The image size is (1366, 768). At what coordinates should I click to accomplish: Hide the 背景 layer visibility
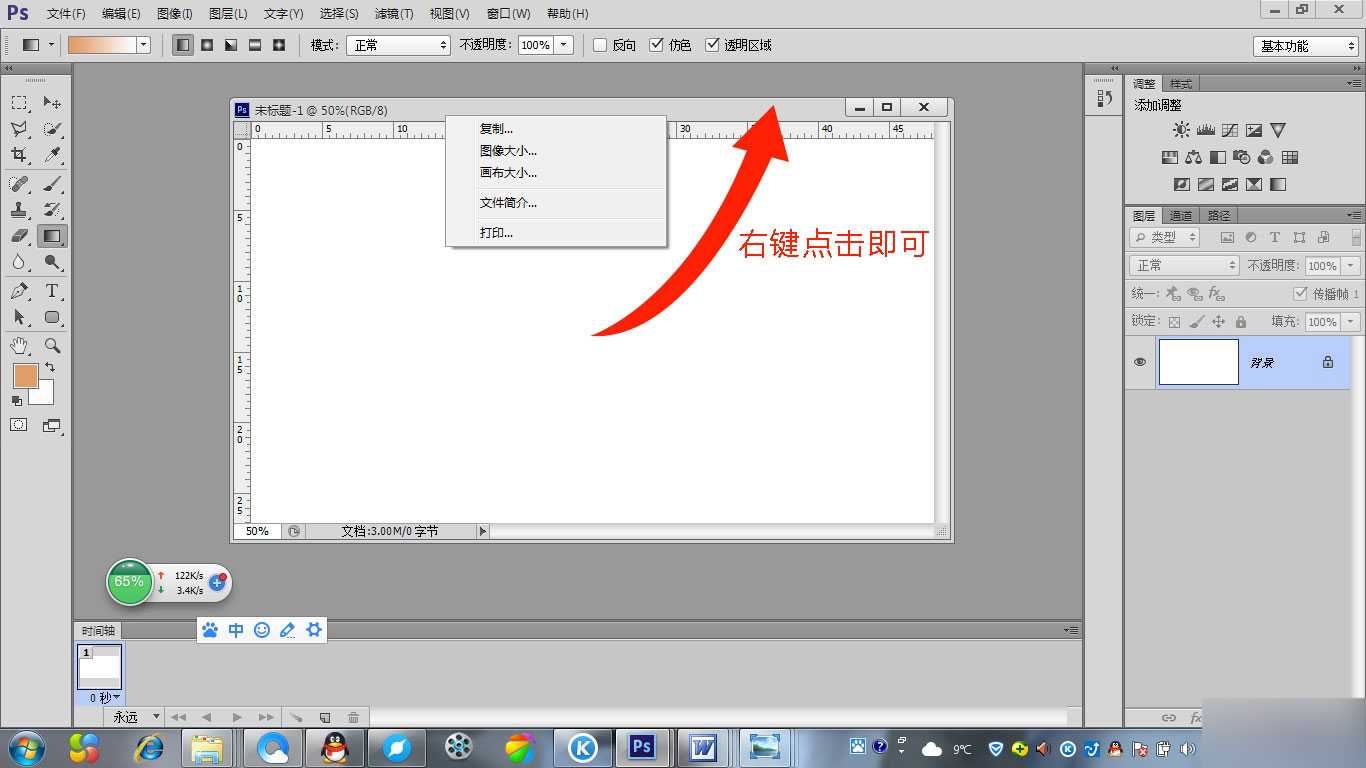pos(1140,362)
